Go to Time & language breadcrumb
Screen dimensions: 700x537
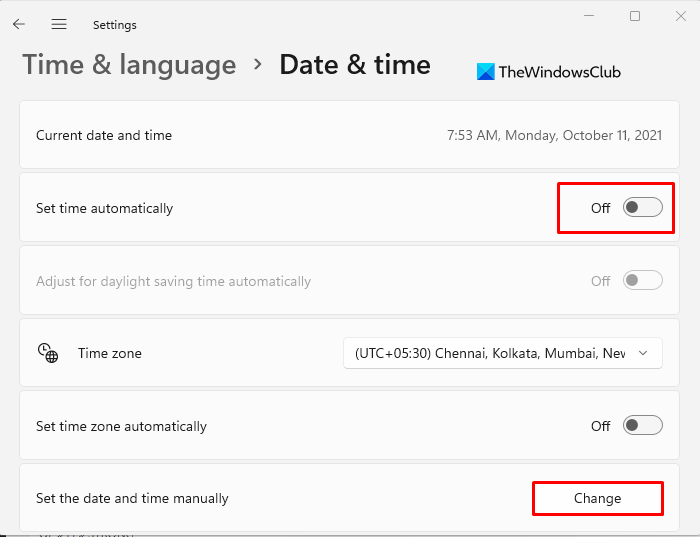point(129,65)
